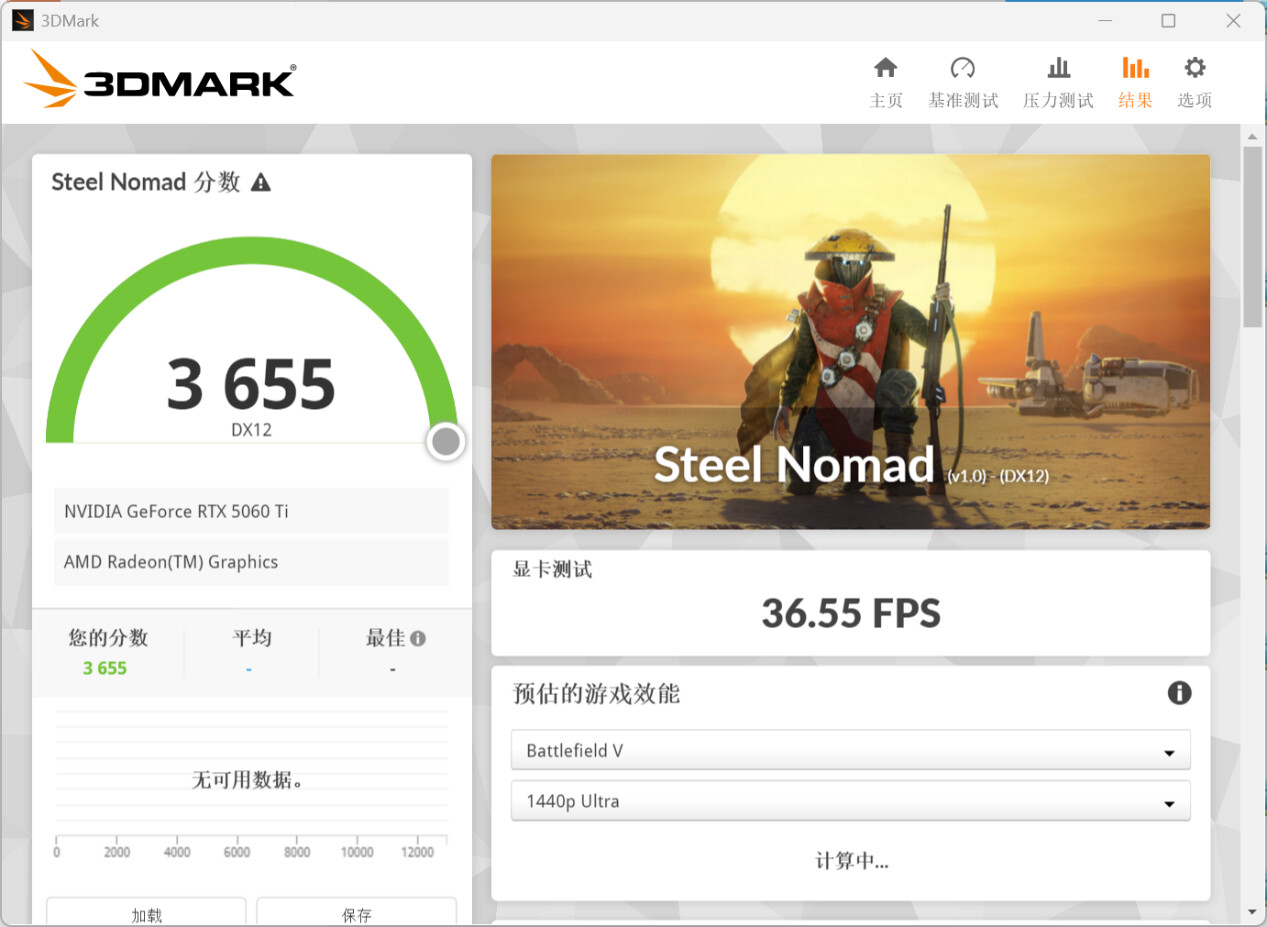Expand the 1440p Ultra resolution dropdown
1267x927 pixels.
tap(850, 802)
